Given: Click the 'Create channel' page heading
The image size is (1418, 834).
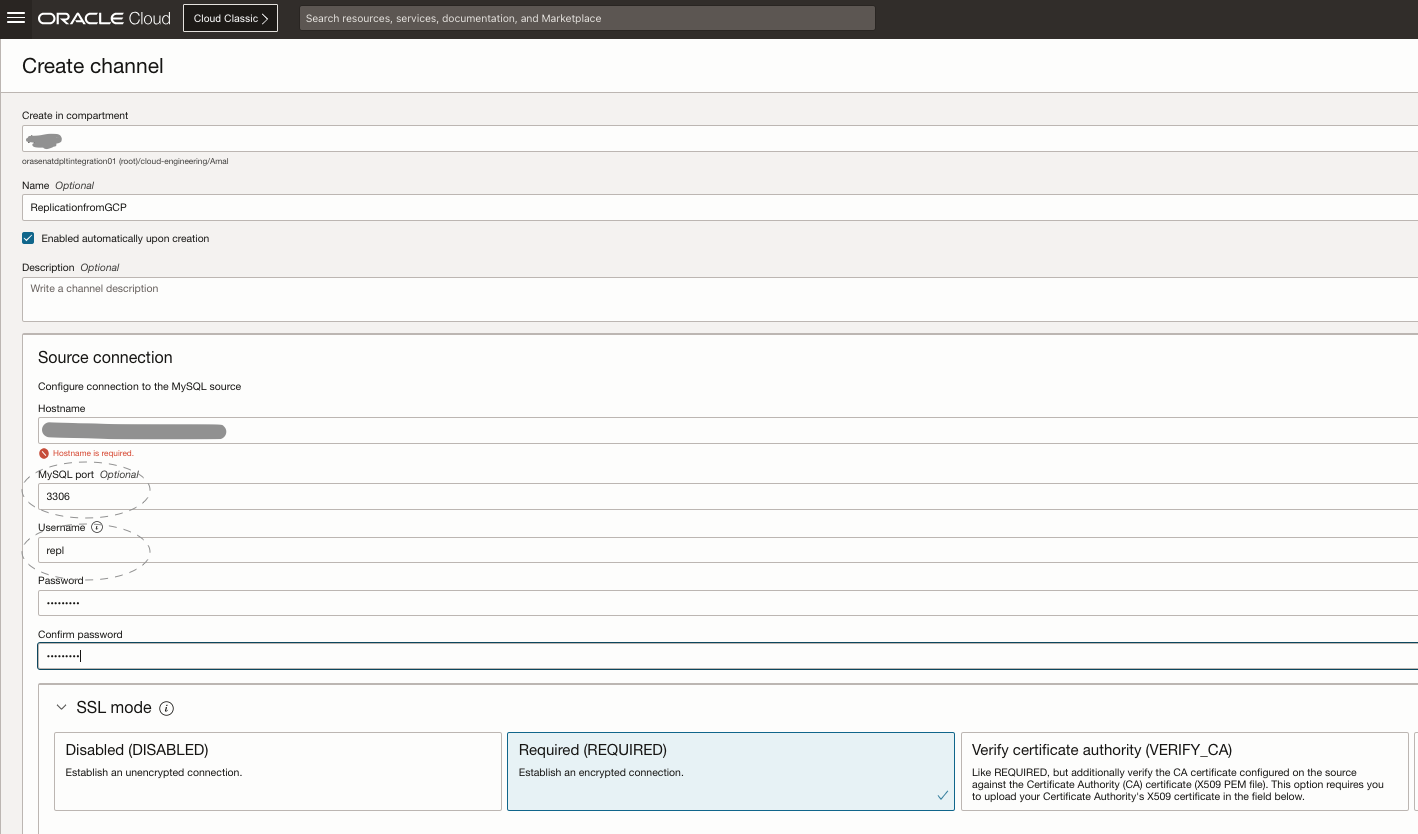Looking at the screenshot, I should [93, 66].
